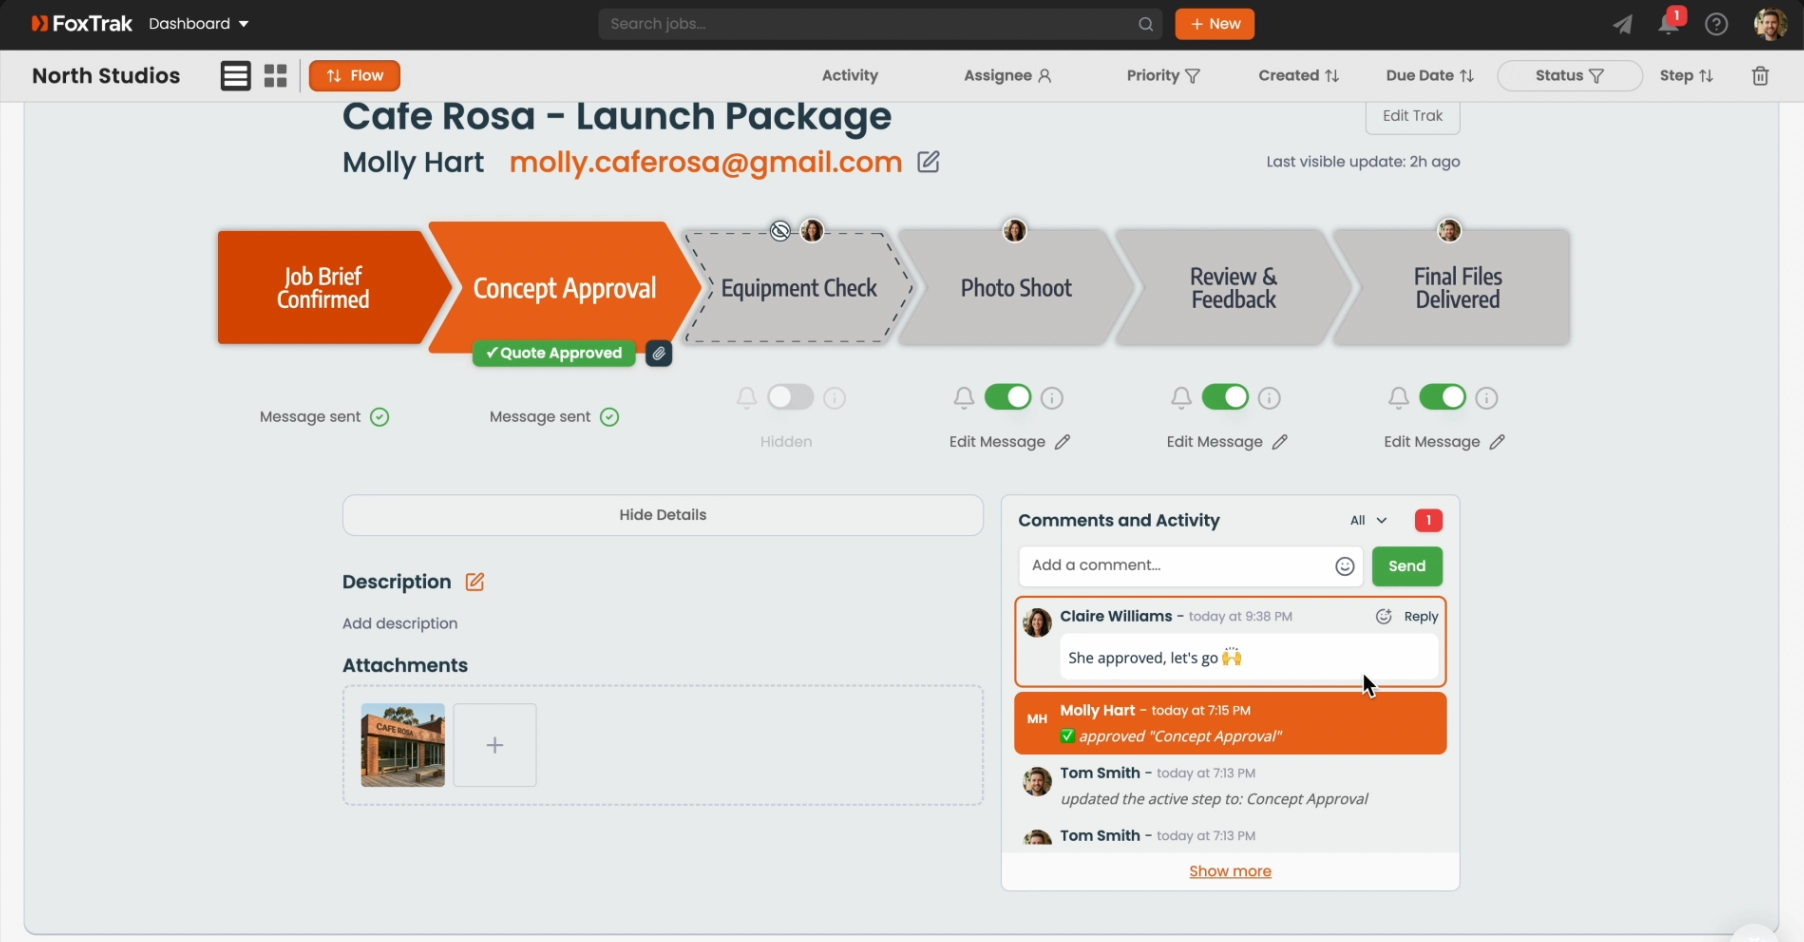The height and width of the screenshot is (942, 1804).
Task: Focus the Search jobs field
Action: 880,24
